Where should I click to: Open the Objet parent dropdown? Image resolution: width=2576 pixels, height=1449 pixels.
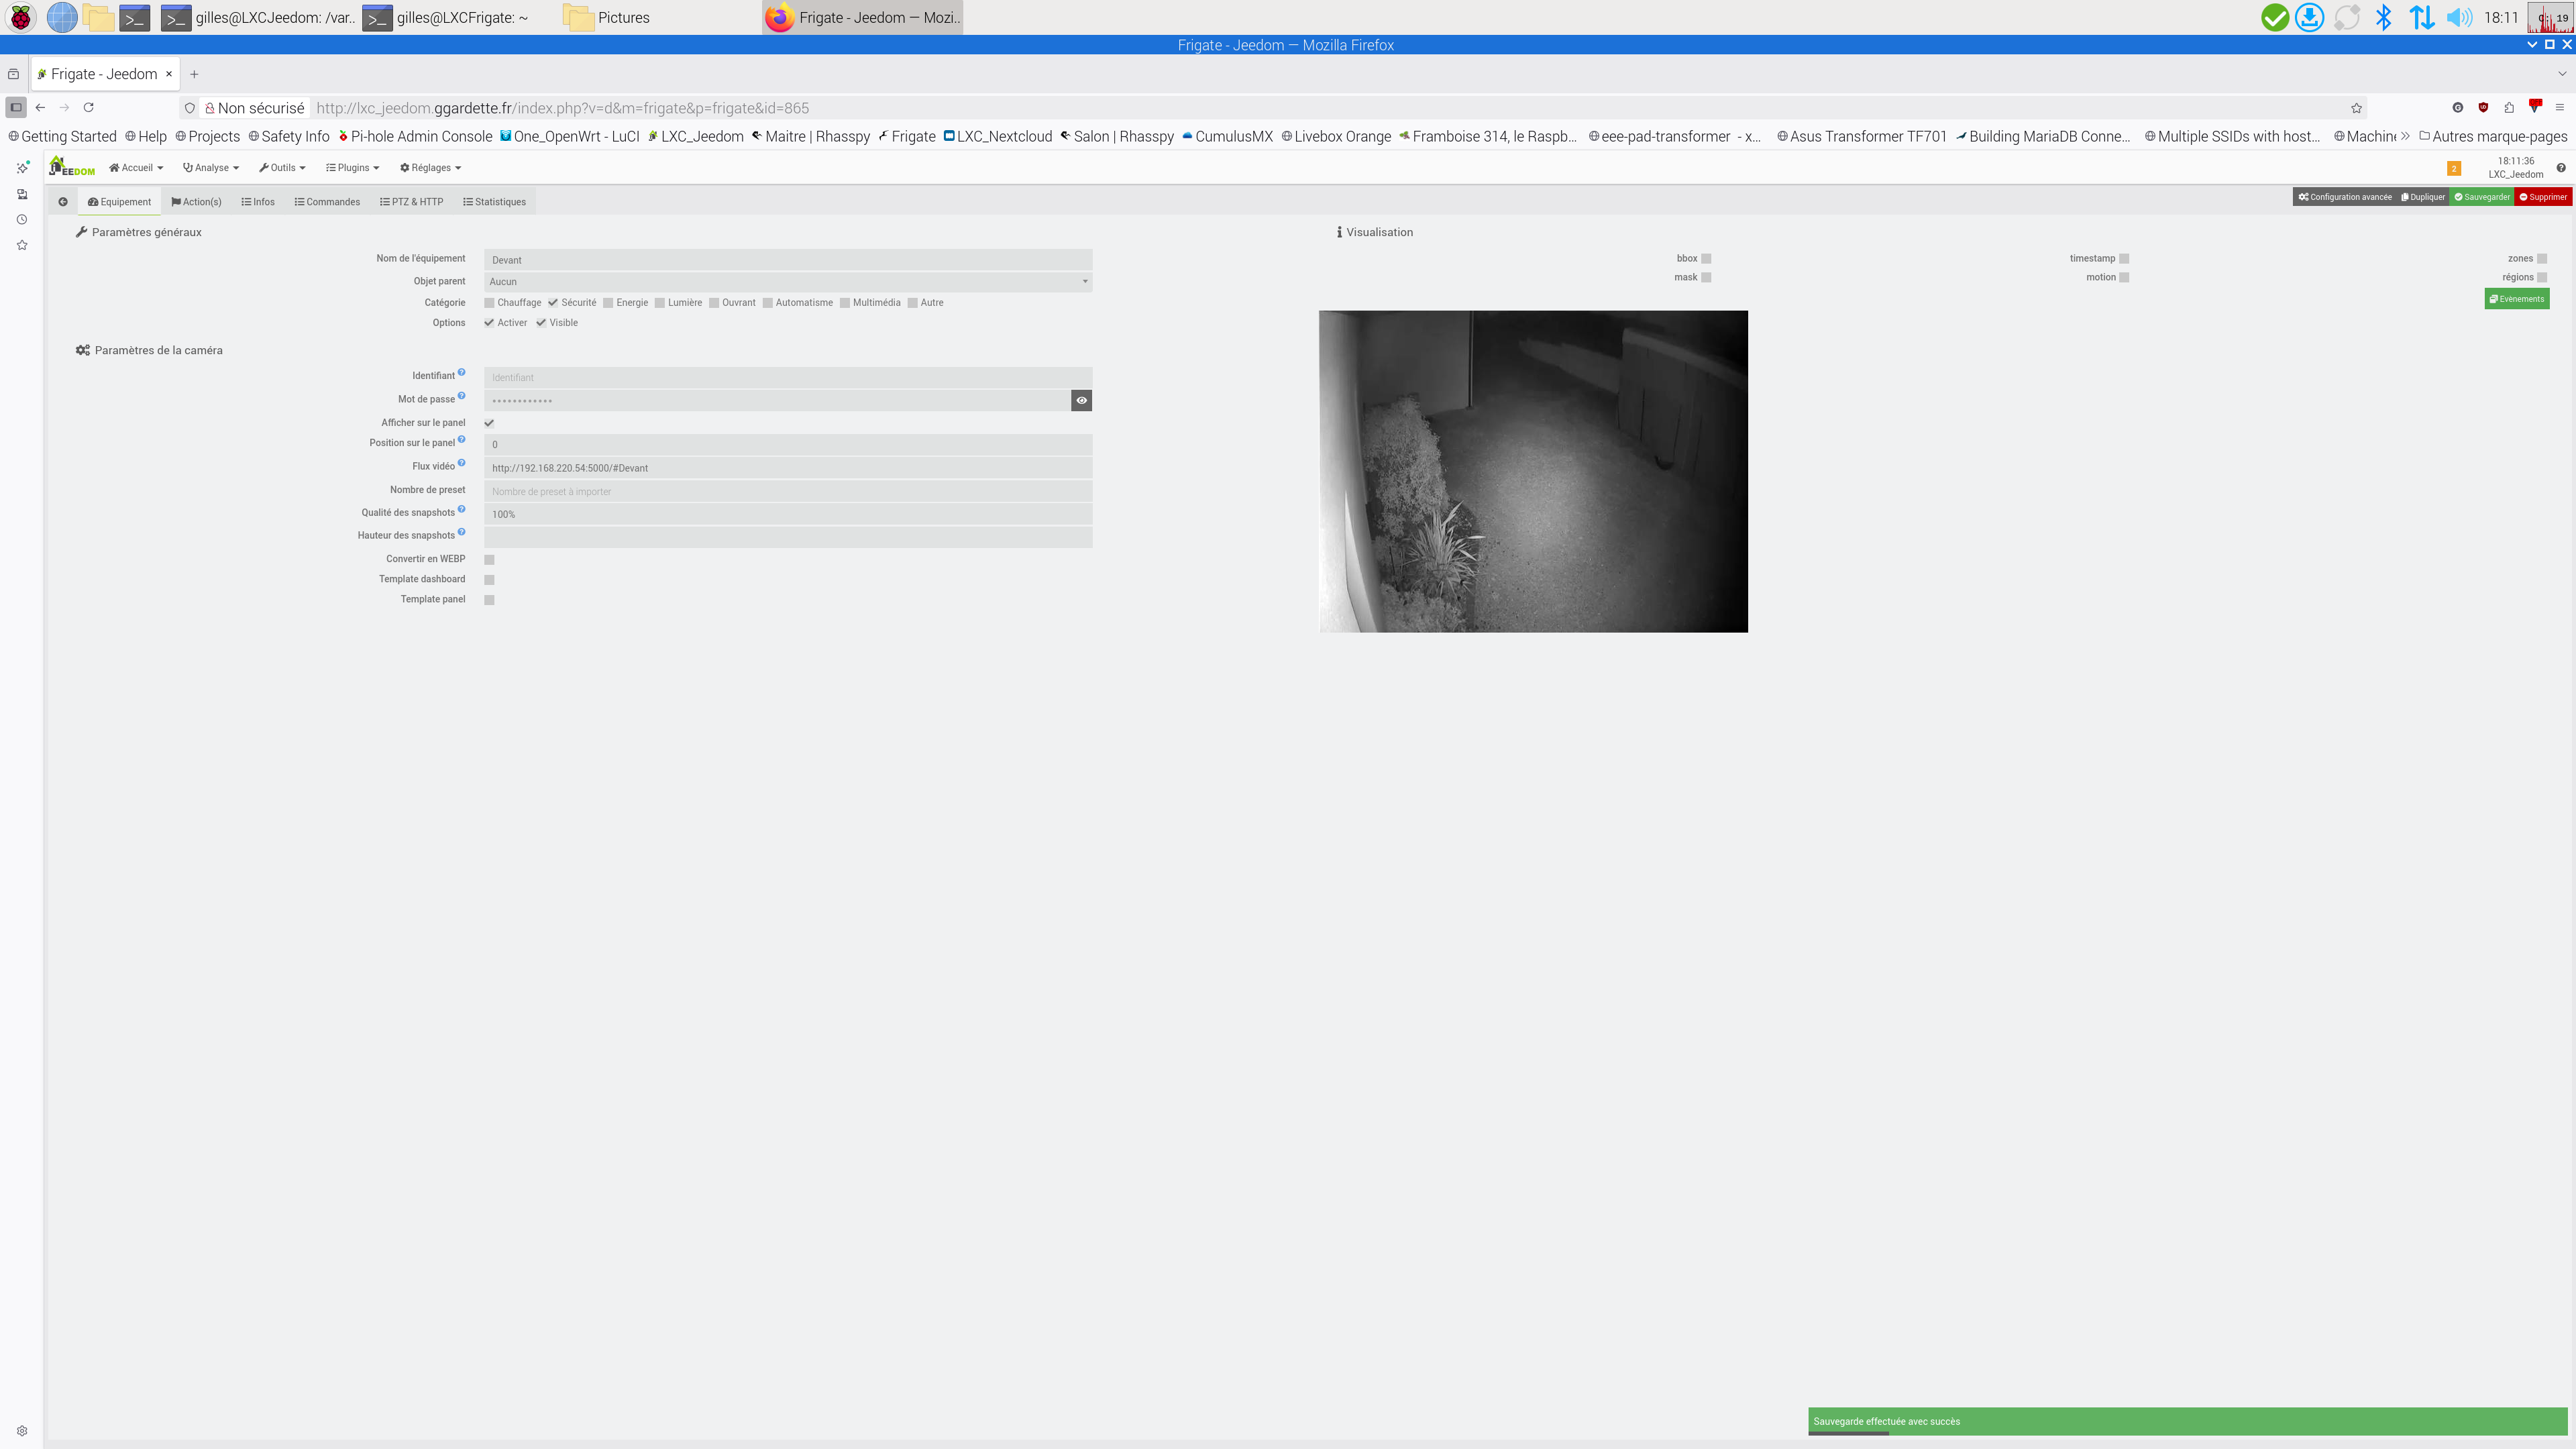(x=787, y=282)
